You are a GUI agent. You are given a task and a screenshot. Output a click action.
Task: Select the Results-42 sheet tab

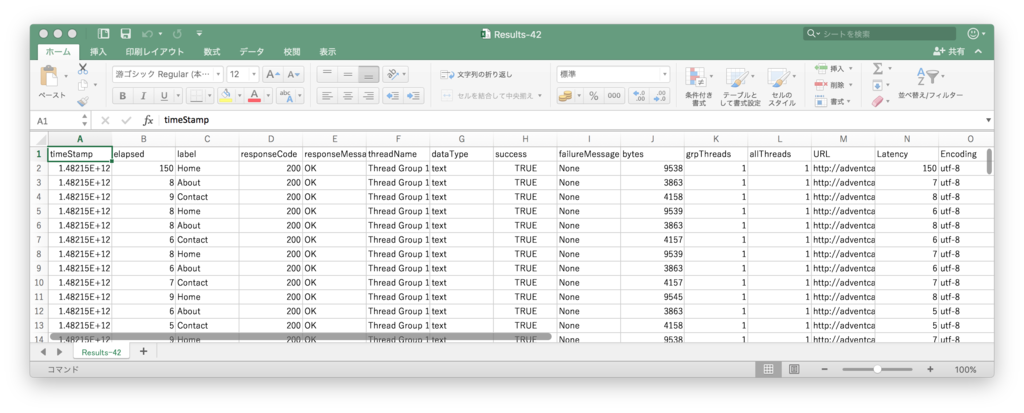[101, 352]
